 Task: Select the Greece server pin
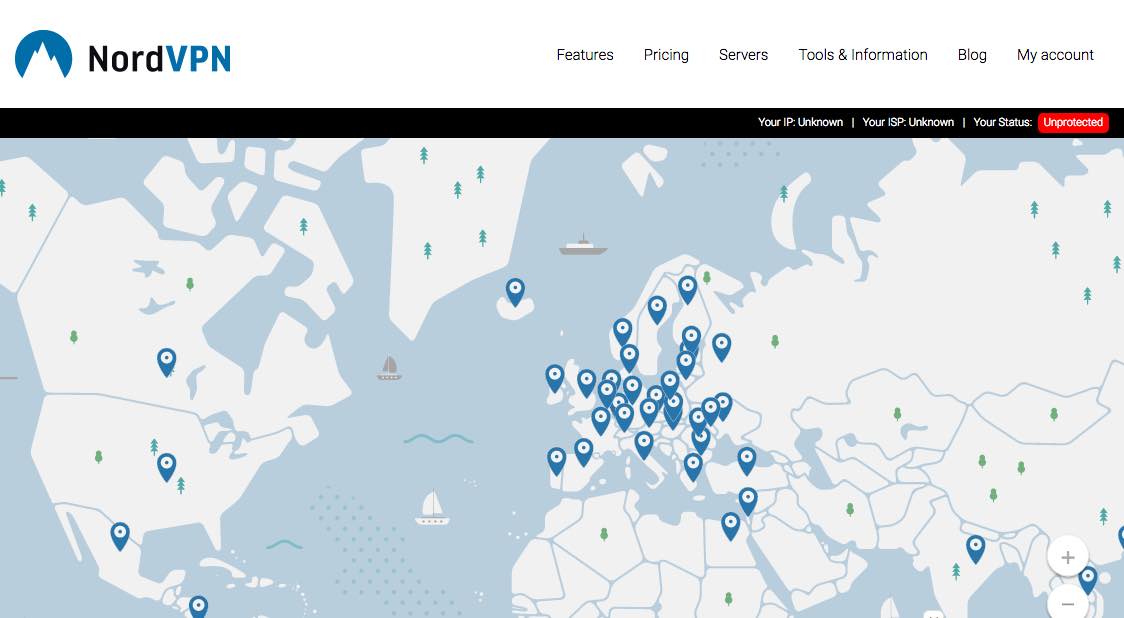[692, 466]
